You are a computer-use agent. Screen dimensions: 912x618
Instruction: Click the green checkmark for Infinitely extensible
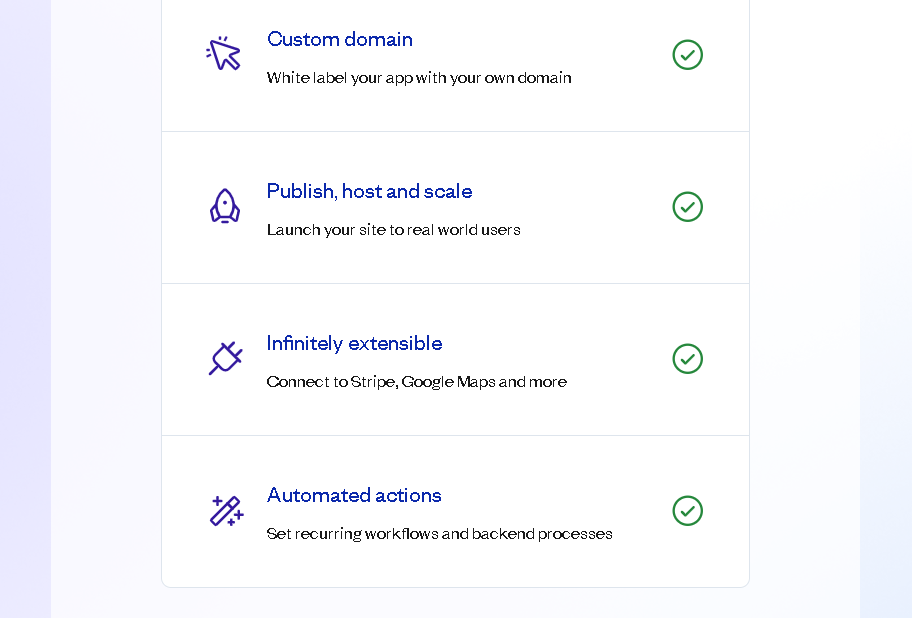687,359
